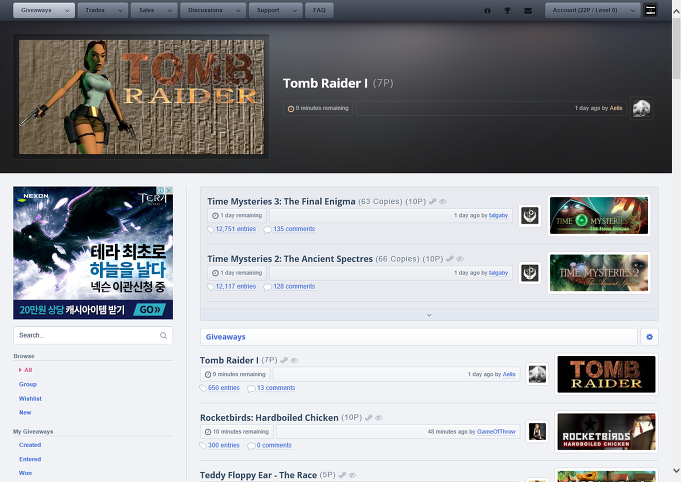Open the 13 comments link
Image resolution: width=681 pixels, height=482 pixels.
tap(276, 388)
